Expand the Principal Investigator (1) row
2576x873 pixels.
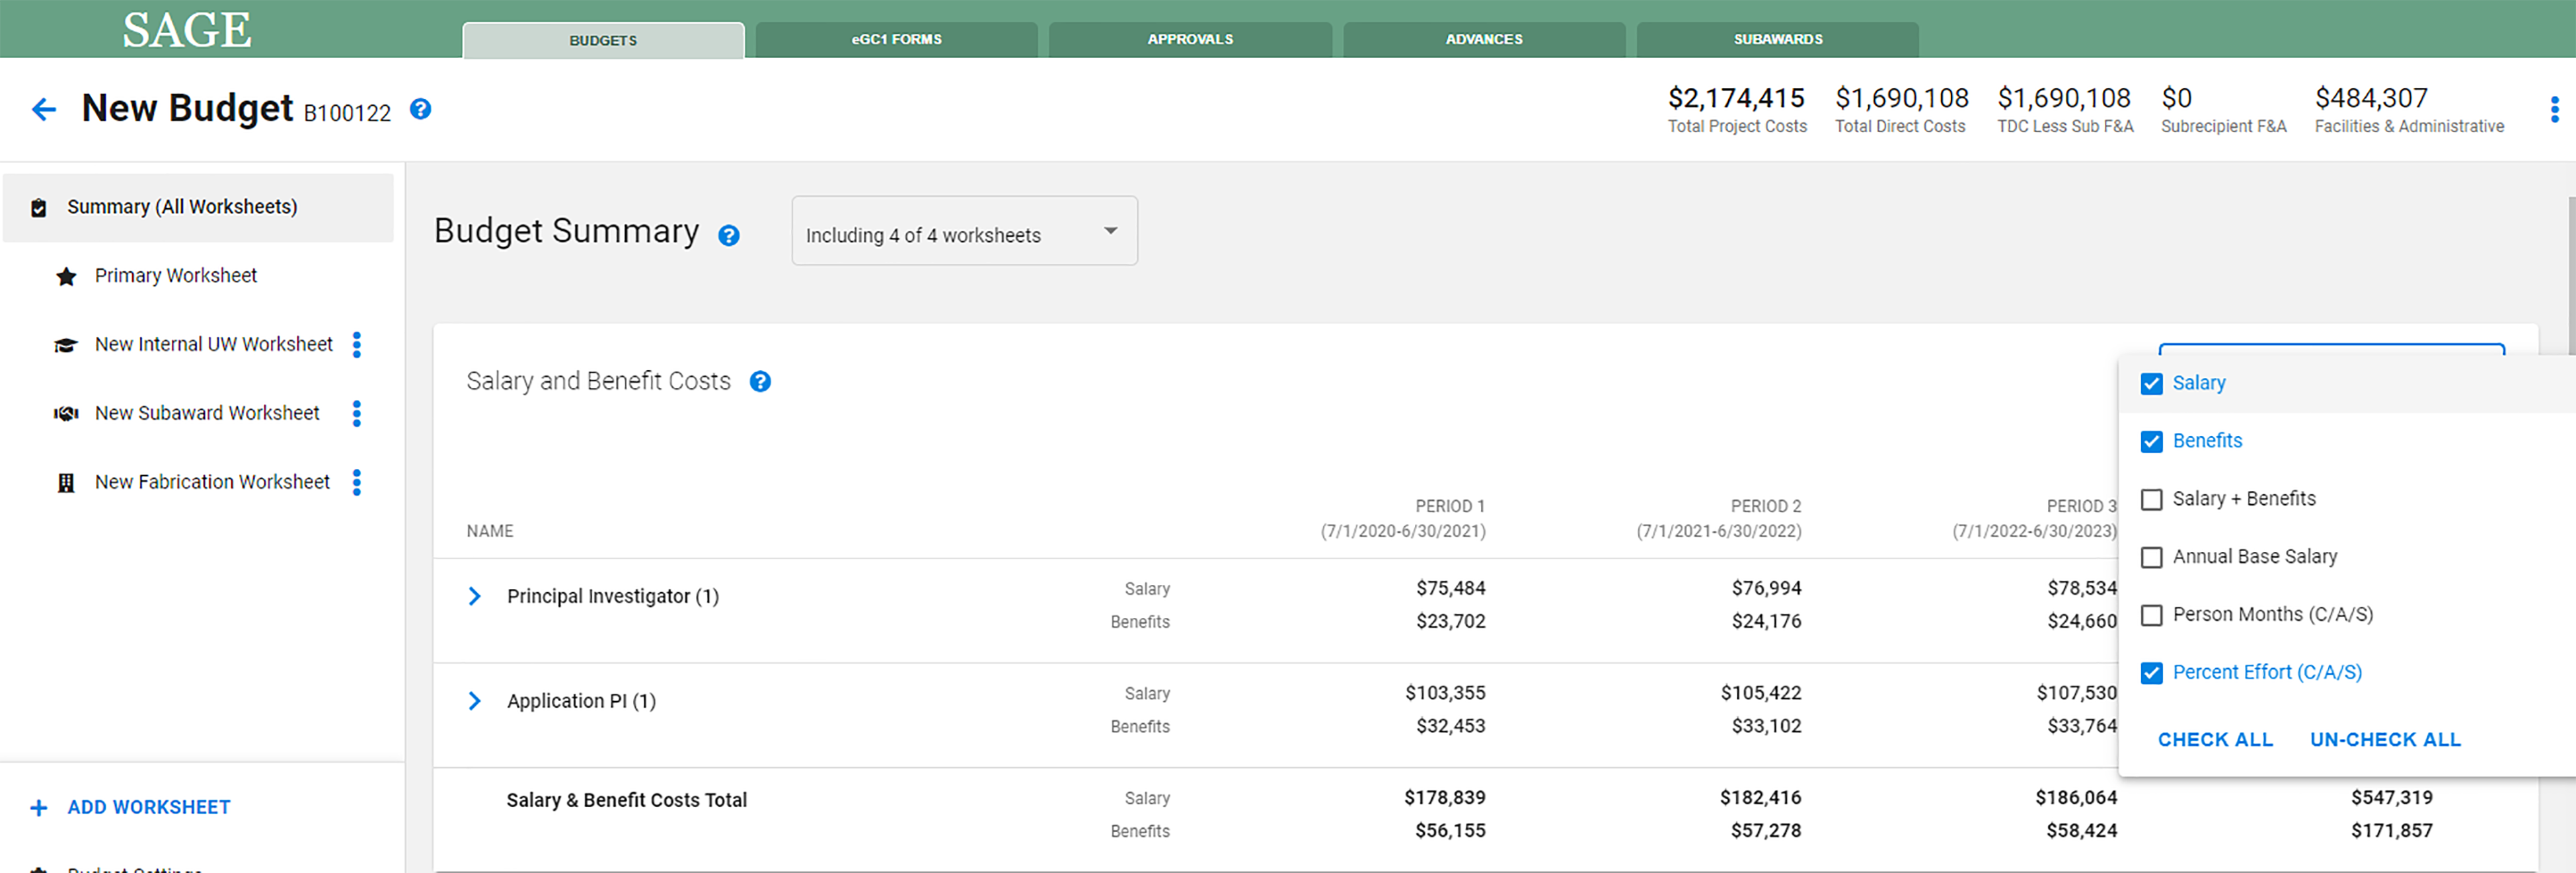(x=475, y=597)
